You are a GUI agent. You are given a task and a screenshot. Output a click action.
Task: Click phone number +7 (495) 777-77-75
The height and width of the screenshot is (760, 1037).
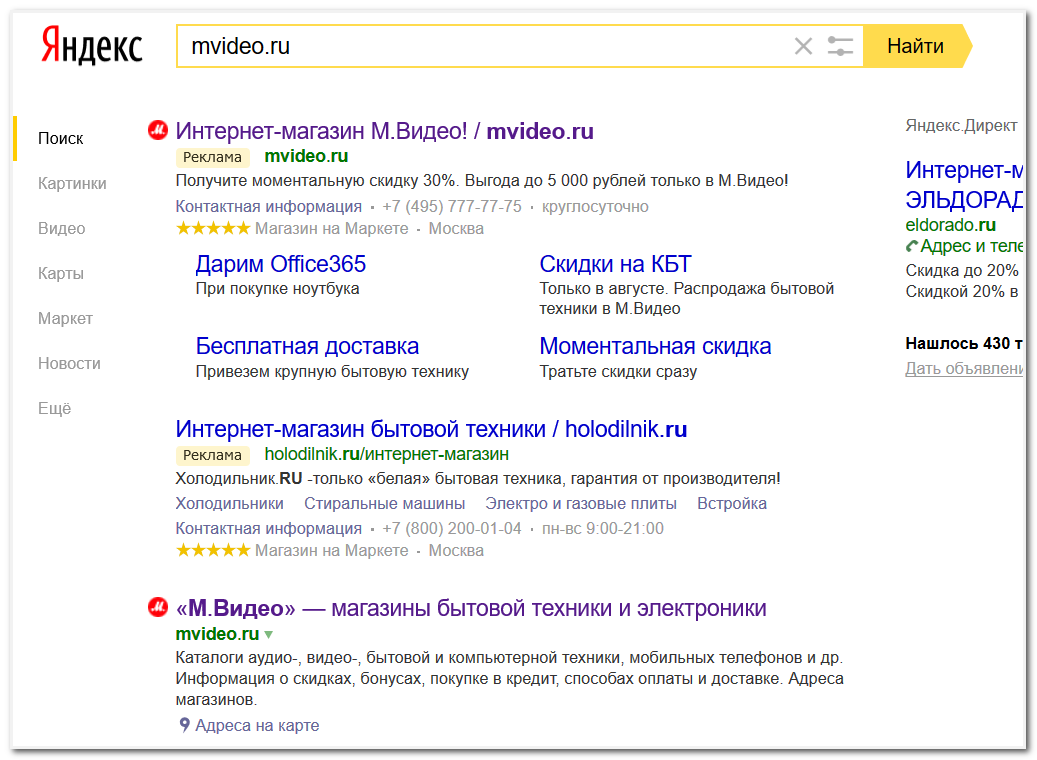coord(452,206)
